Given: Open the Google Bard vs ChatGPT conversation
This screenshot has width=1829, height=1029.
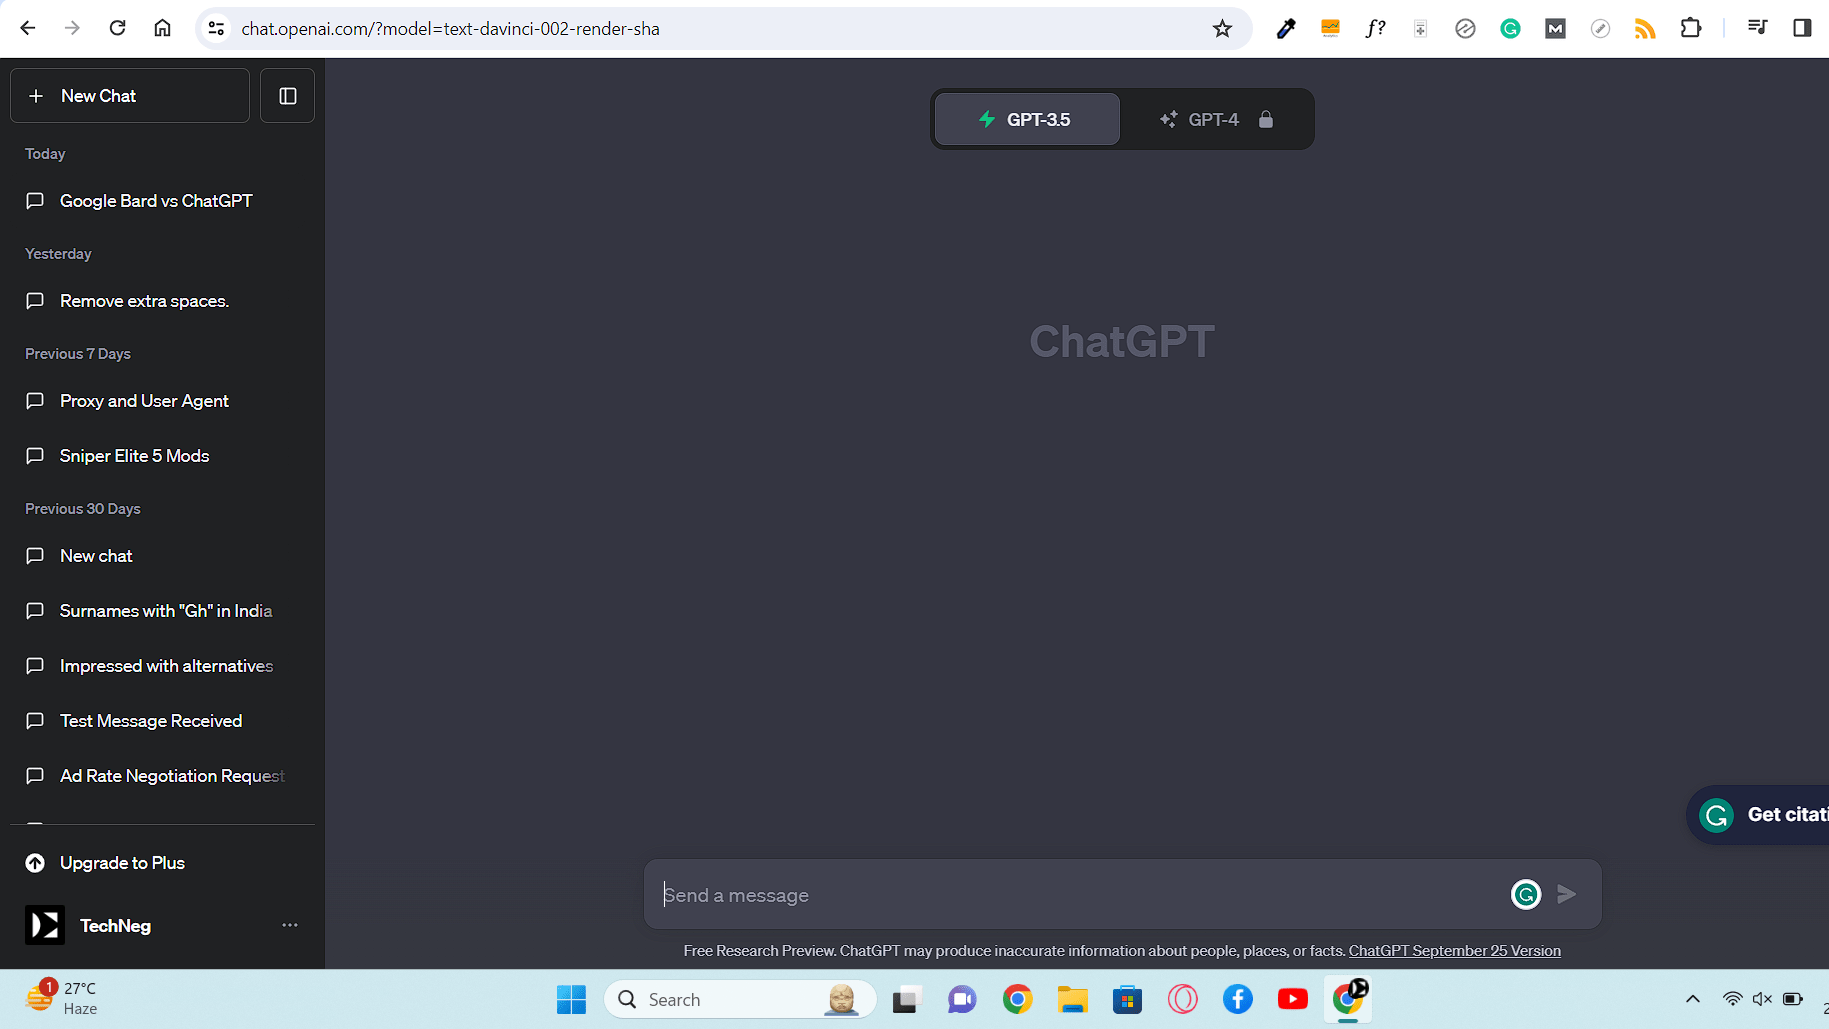Looking at the screenshot, I should (156, 200).
